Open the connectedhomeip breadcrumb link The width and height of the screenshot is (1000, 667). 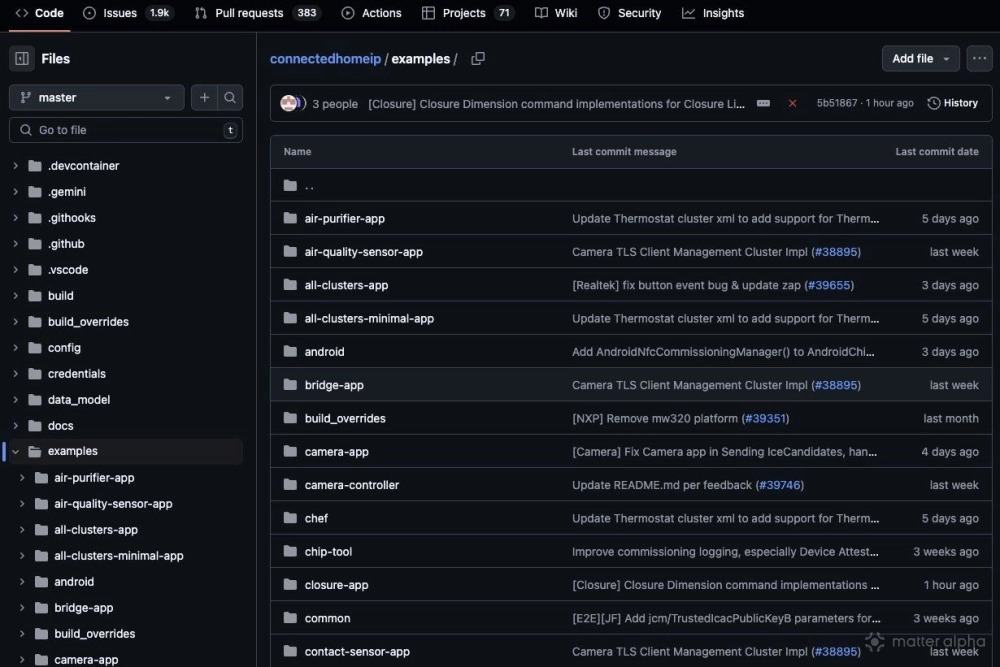pyautogui.click(x=325, y=59)
